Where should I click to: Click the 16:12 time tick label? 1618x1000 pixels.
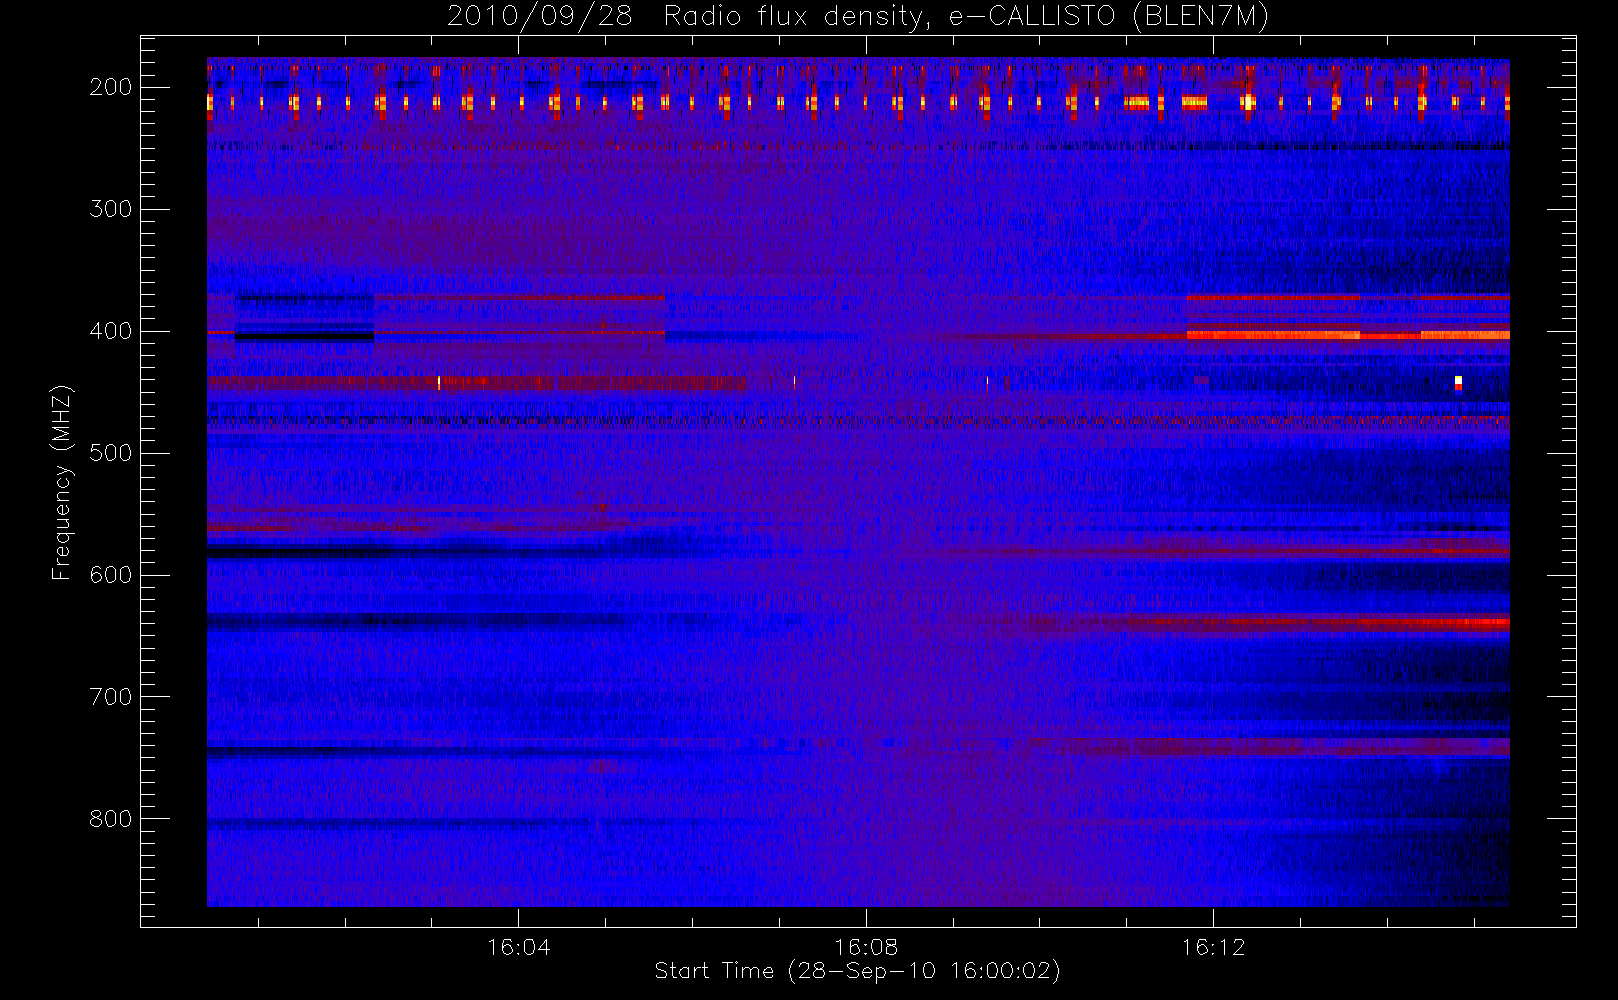click(1213, 947)
